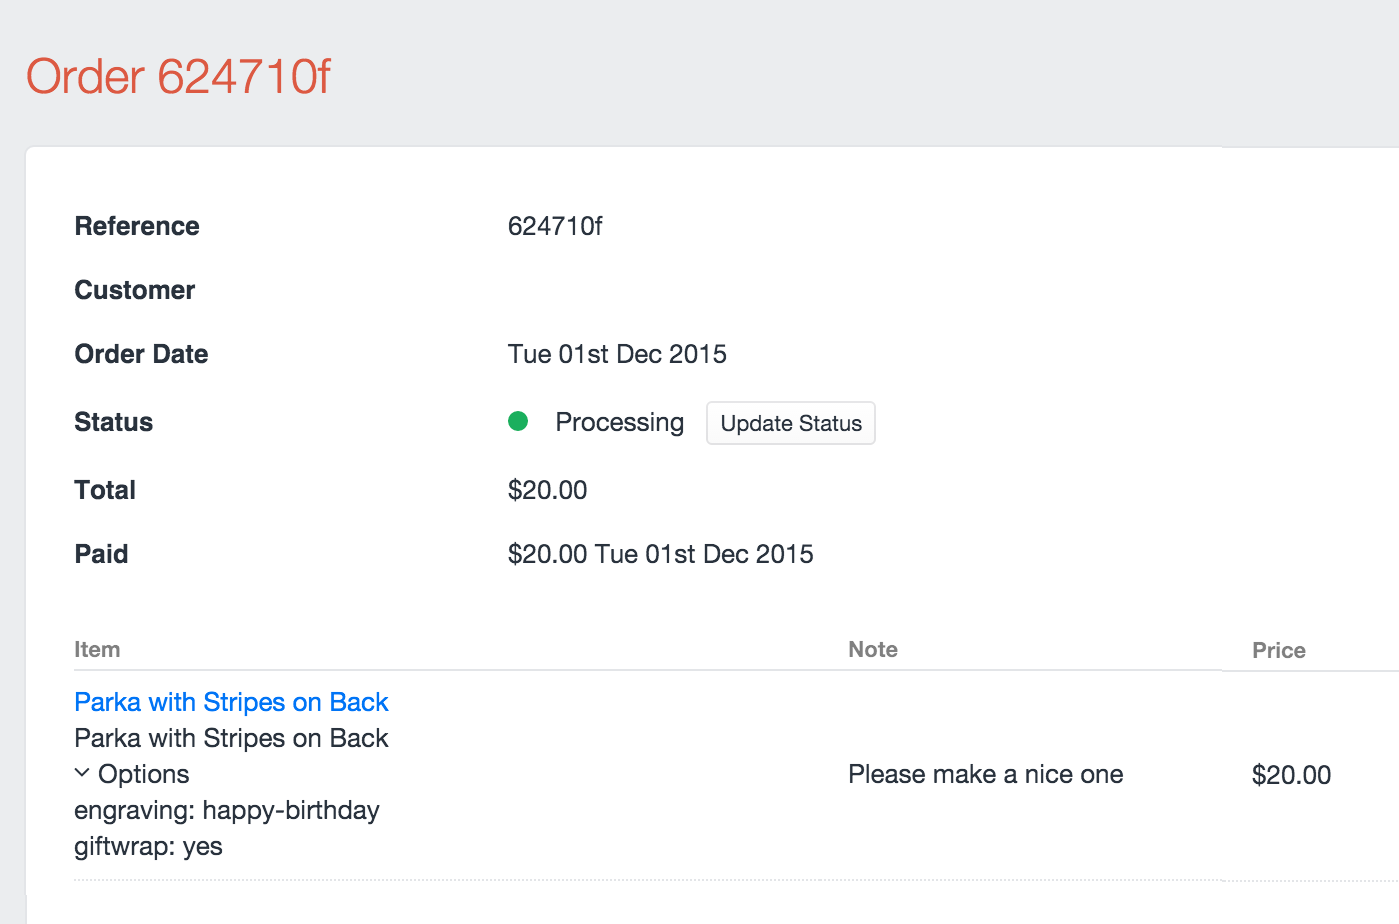Image resolution: width=1399 pixels, height=924 pixels.
Task: Click the $20.00 item price
Action: pos(1291,775)
